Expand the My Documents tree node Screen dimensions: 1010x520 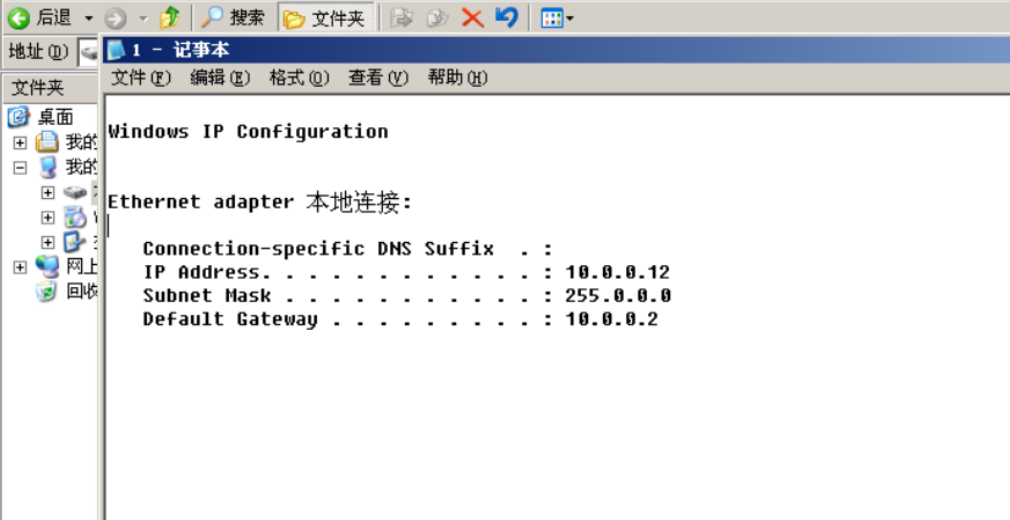click(20, 142)
